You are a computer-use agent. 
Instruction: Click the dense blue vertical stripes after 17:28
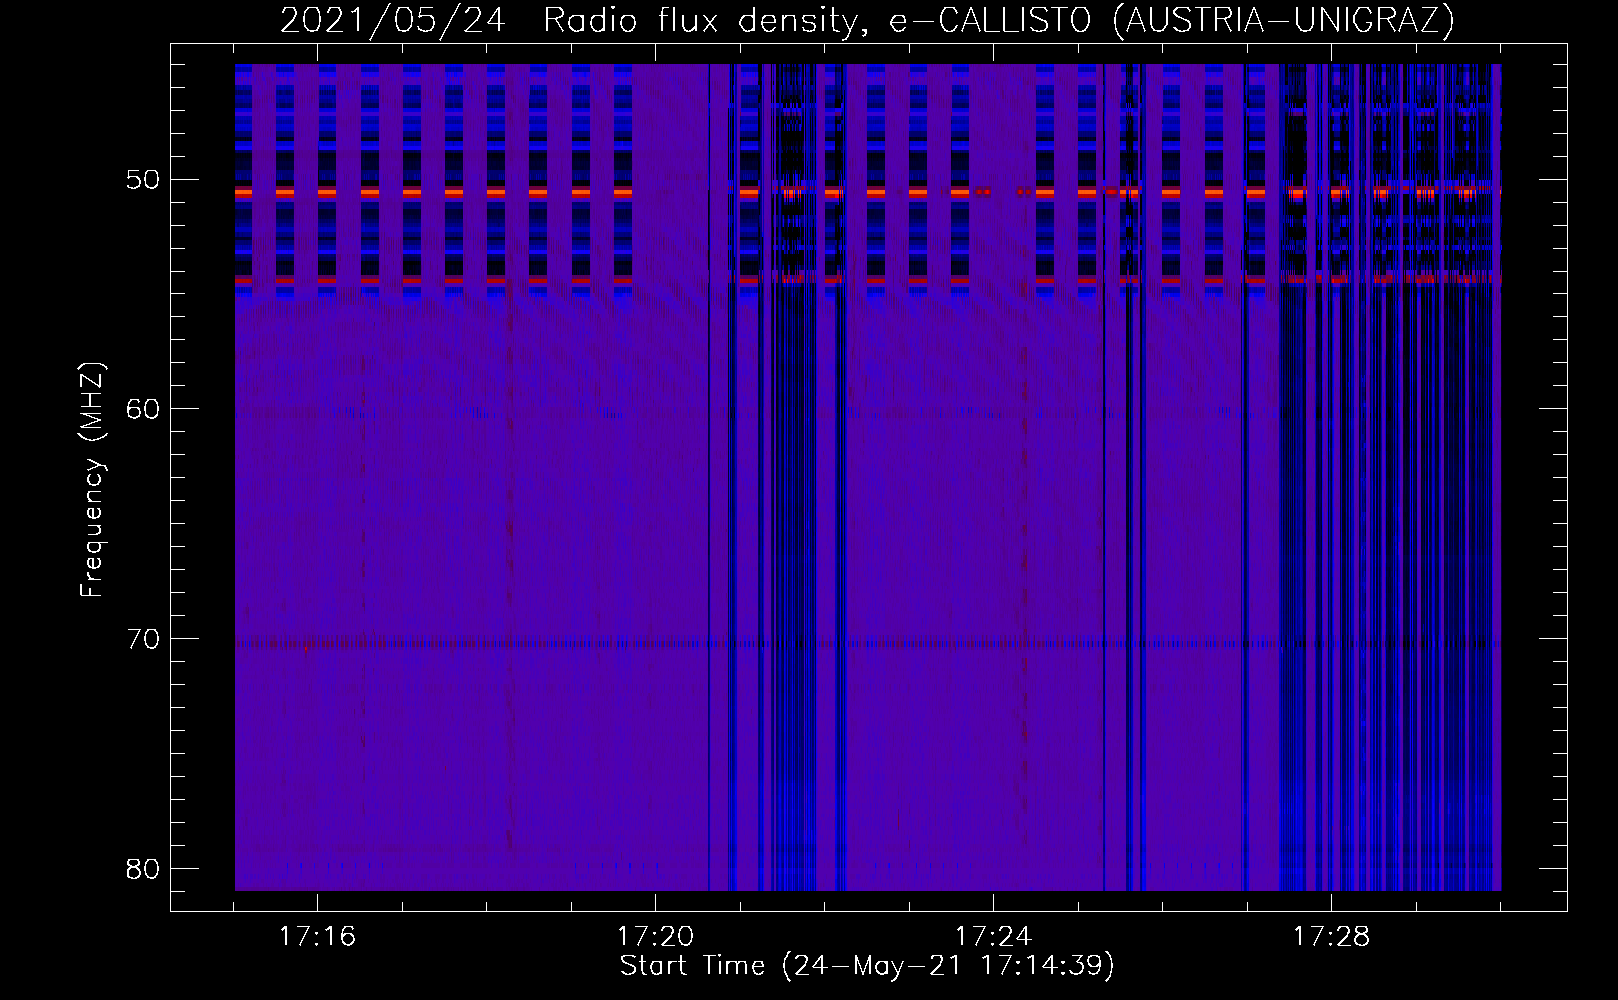point(1400,600)
